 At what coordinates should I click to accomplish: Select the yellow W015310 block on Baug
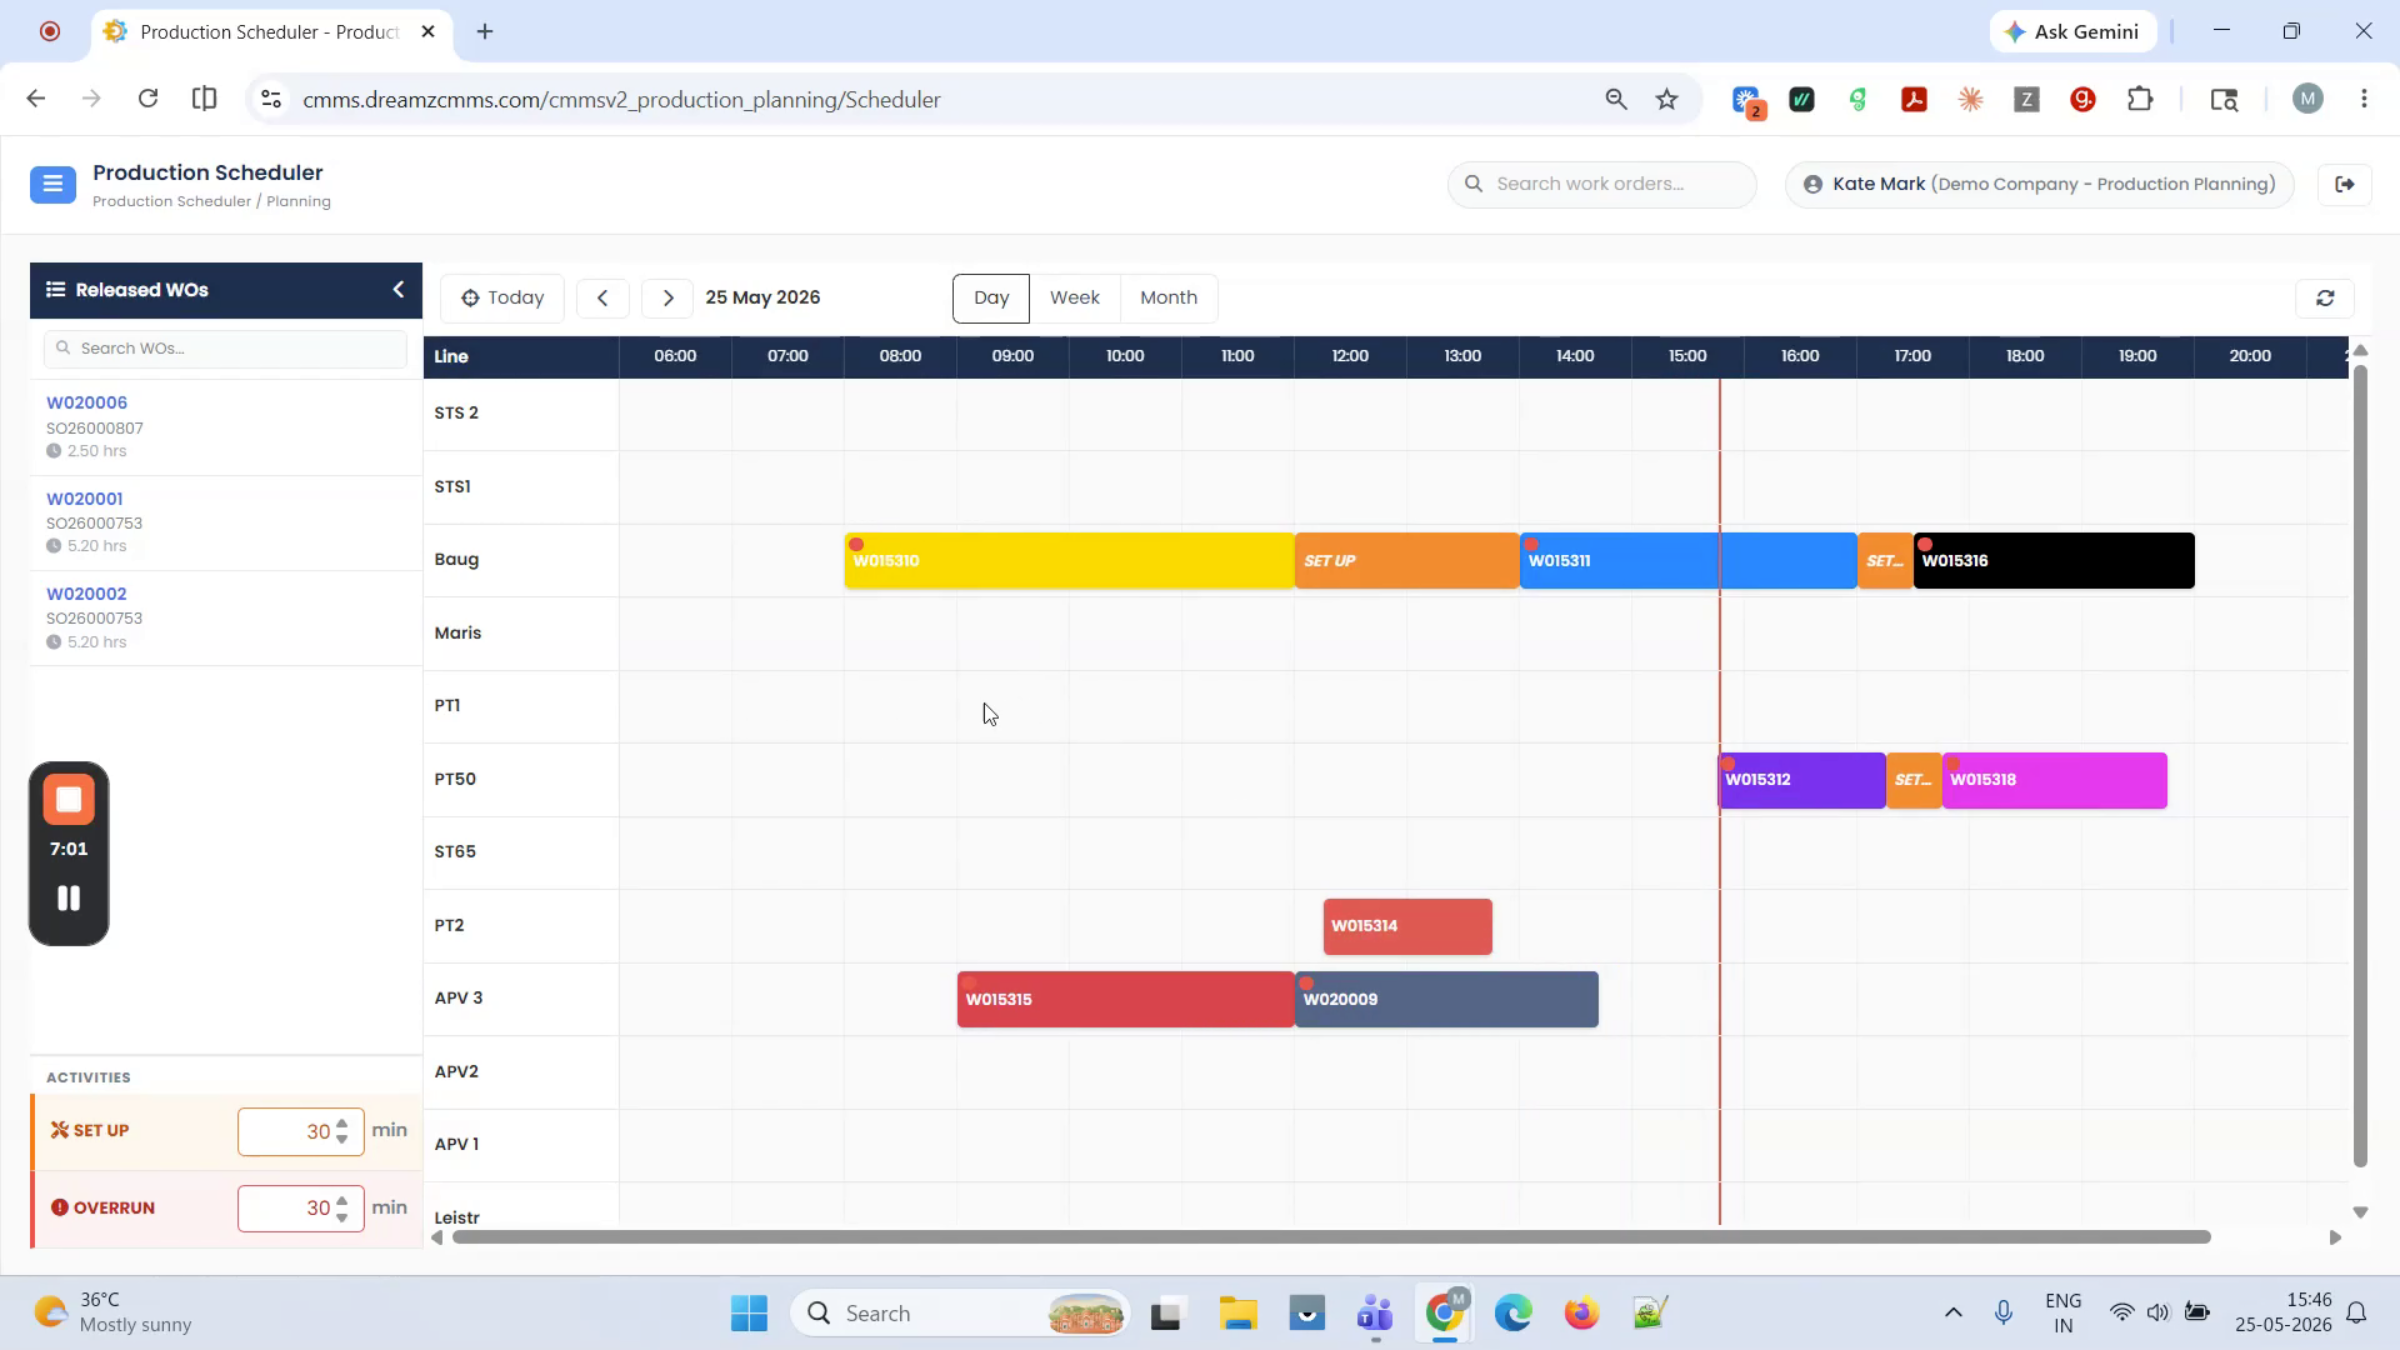coord(1069,560)
